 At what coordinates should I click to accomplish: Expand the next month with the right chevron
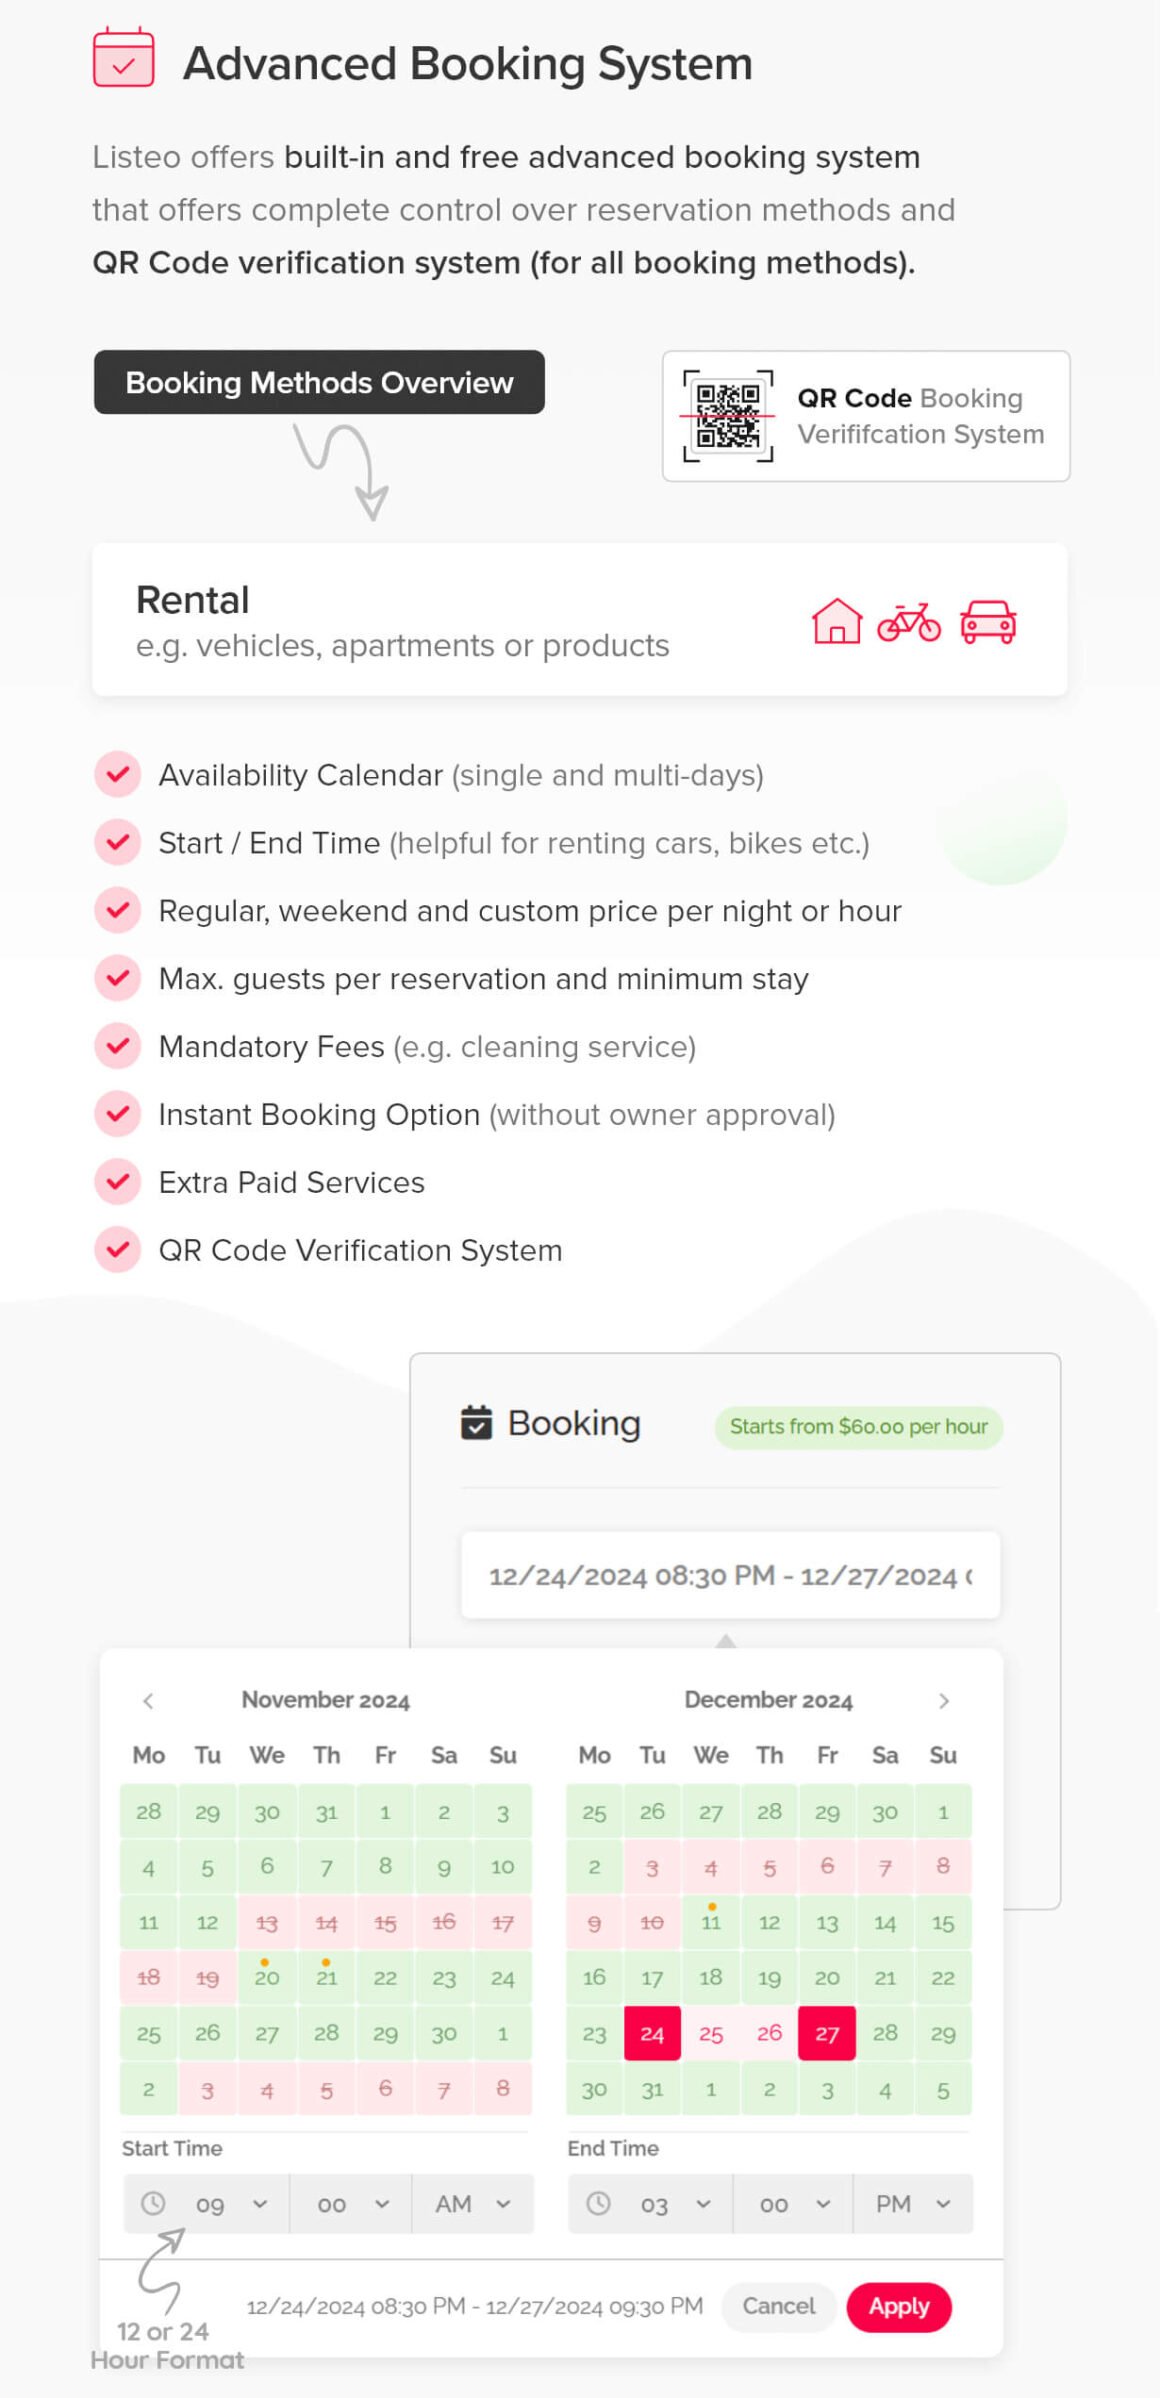click(942, 1699)
